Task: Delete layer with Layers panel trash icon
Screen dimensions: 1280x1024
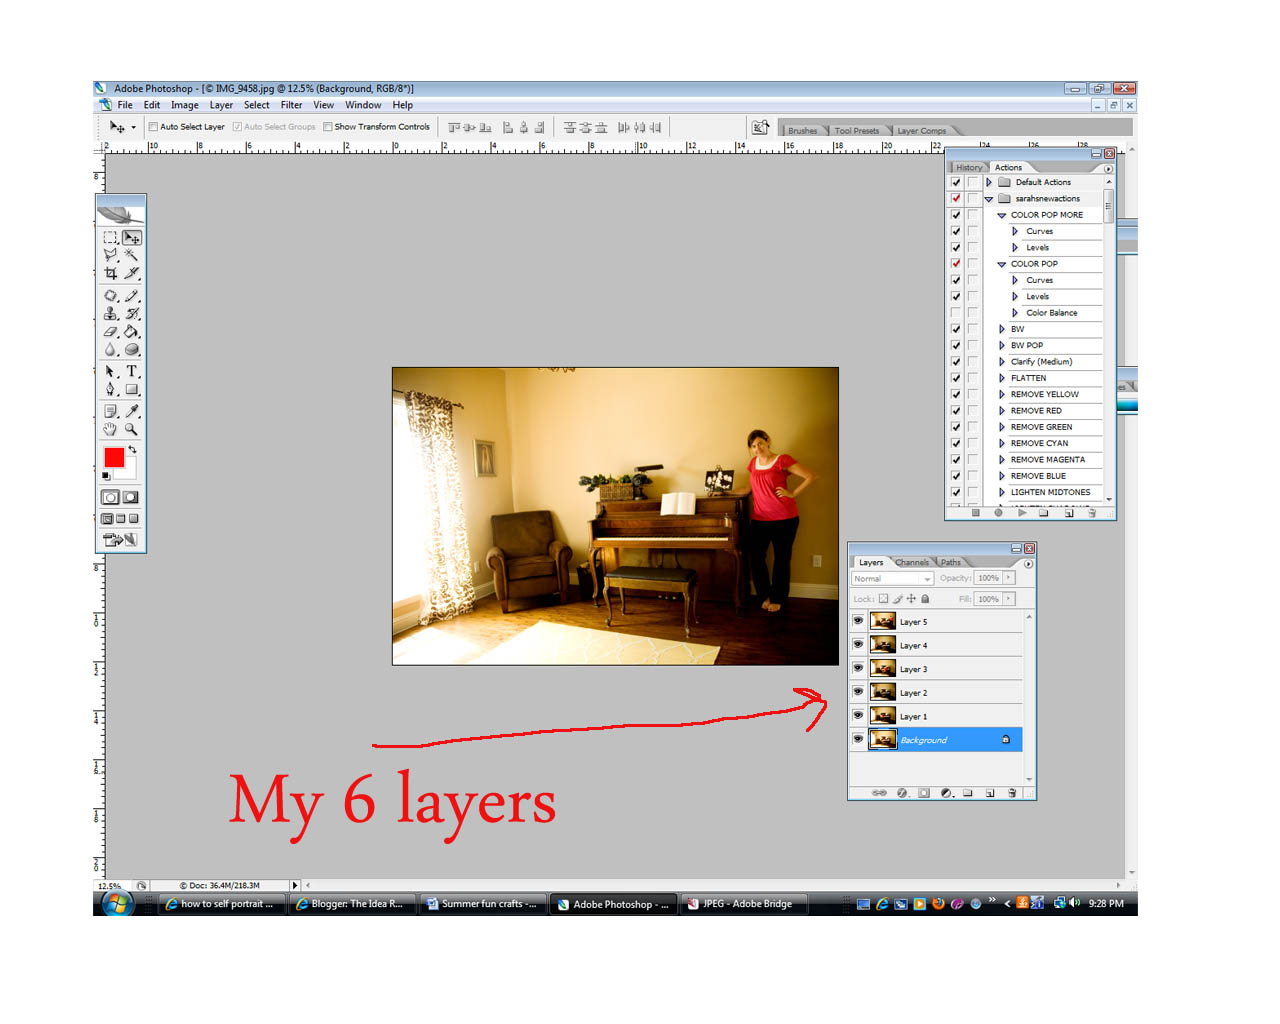Action: [x=1012, y=793]
